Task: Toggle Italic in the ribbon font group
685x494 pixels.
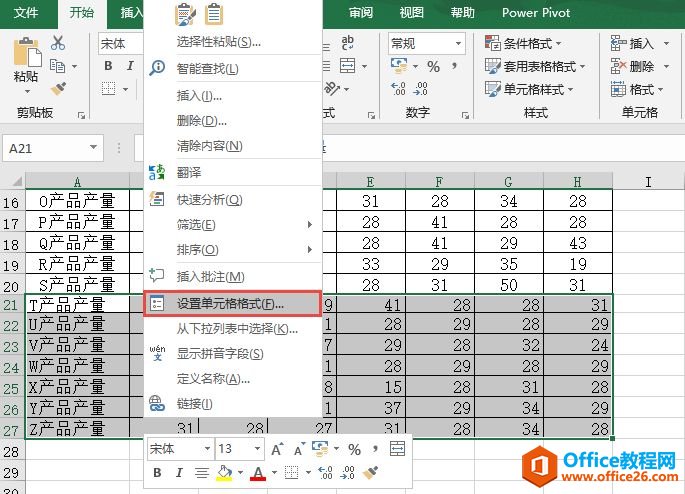Action: click(130, 66)
